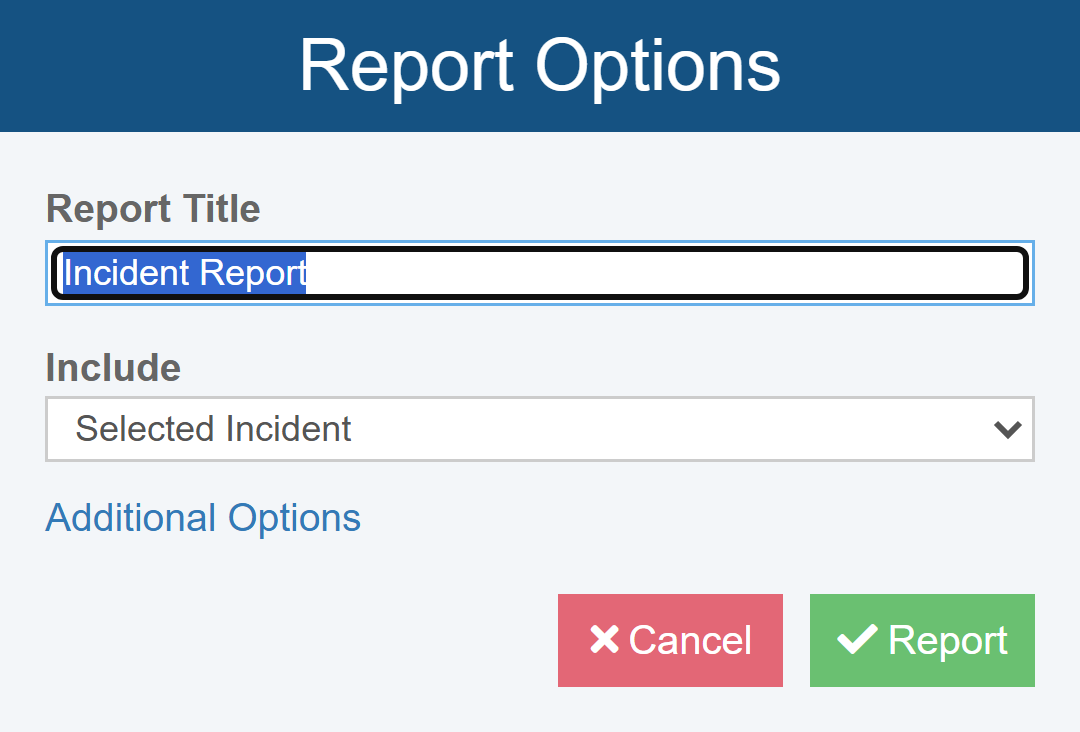
Task: Expand the Additional Options section
Action: (203, 518)
